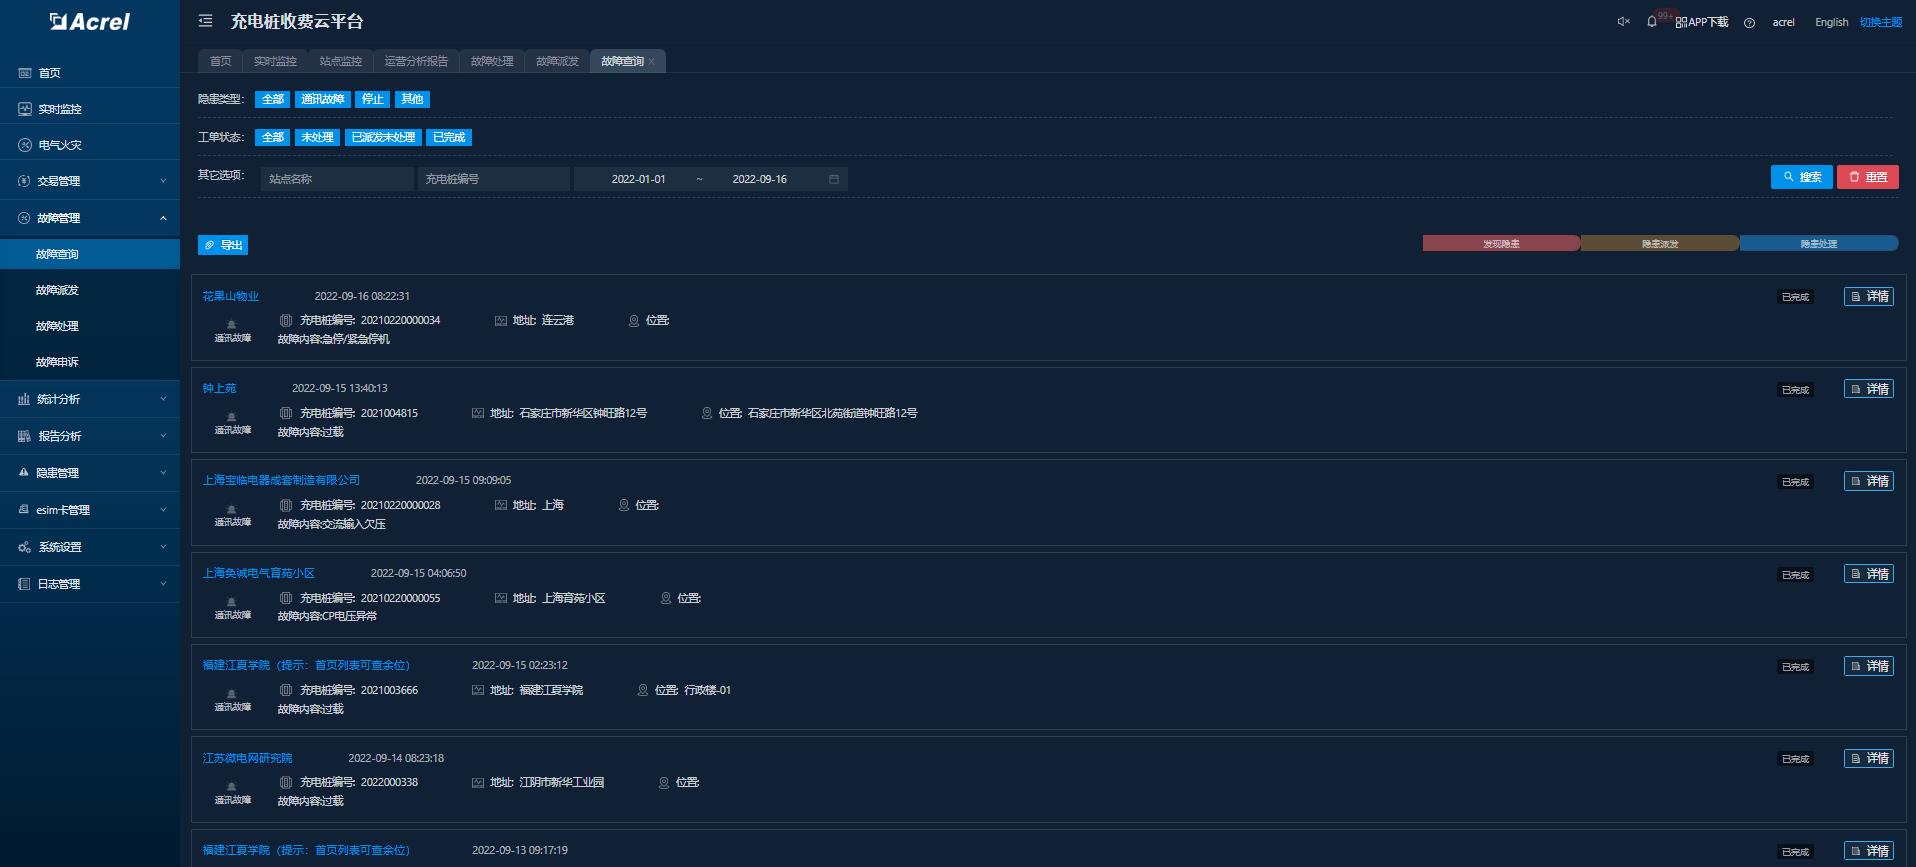
Task: Click the 切换主题 theme switch link
Action: pos(1880,22)
